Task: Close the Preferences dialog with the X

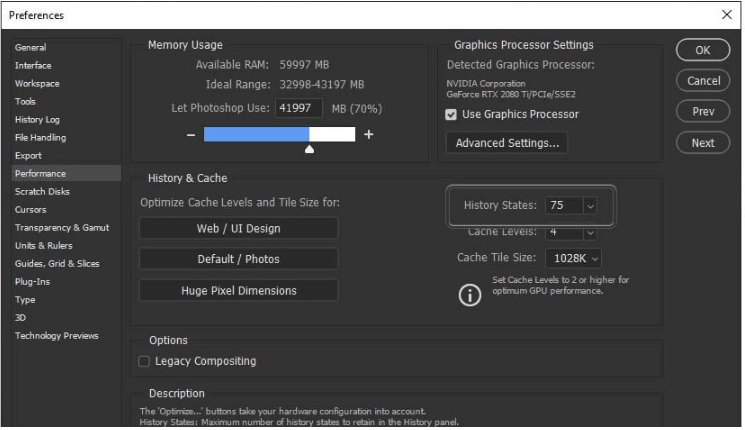Action: point(727,15)
